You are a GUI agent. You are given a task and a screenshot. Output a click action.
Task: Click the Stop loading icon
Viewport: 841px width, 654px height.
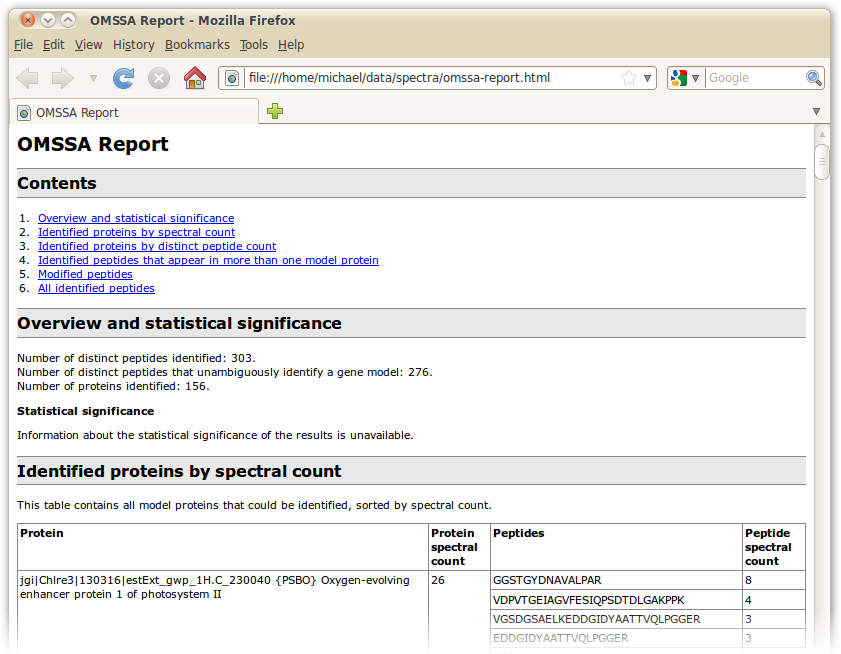click(159, 78)
